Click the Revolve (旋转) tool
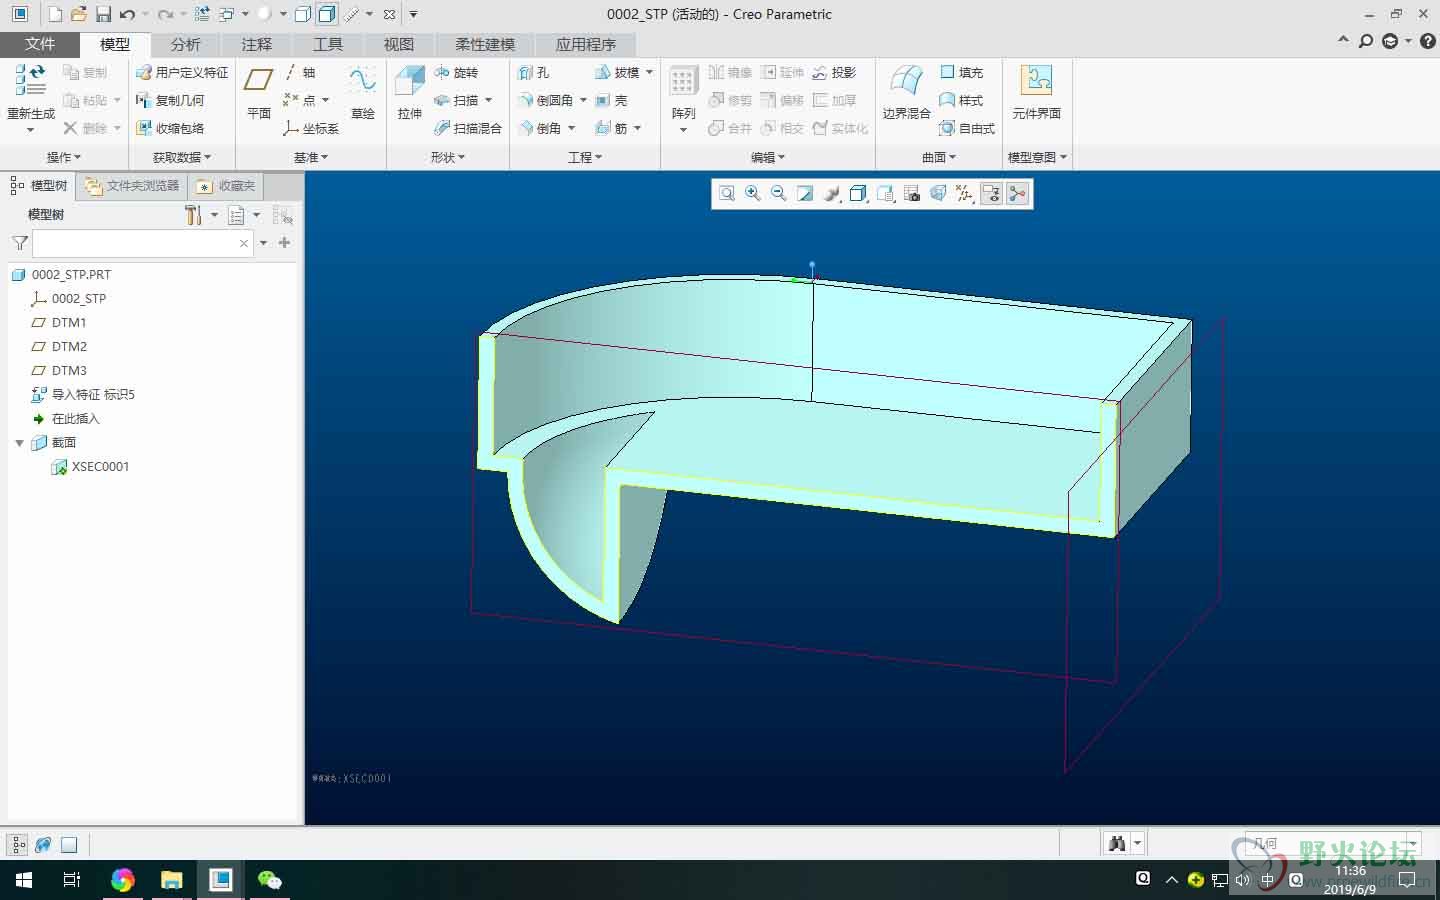 [x=456, y=72]
